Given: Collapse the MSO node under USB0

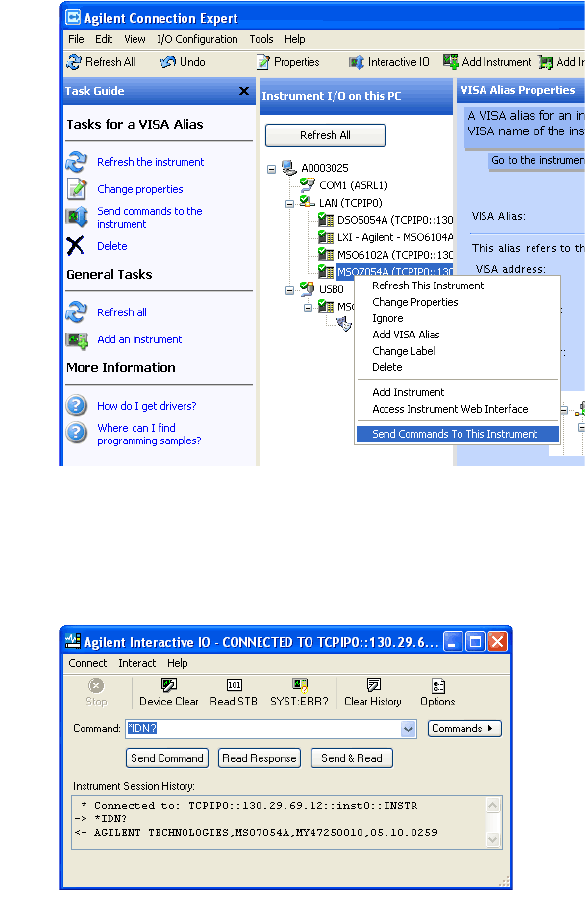Looking at the screenshot, I should [308, 307].
